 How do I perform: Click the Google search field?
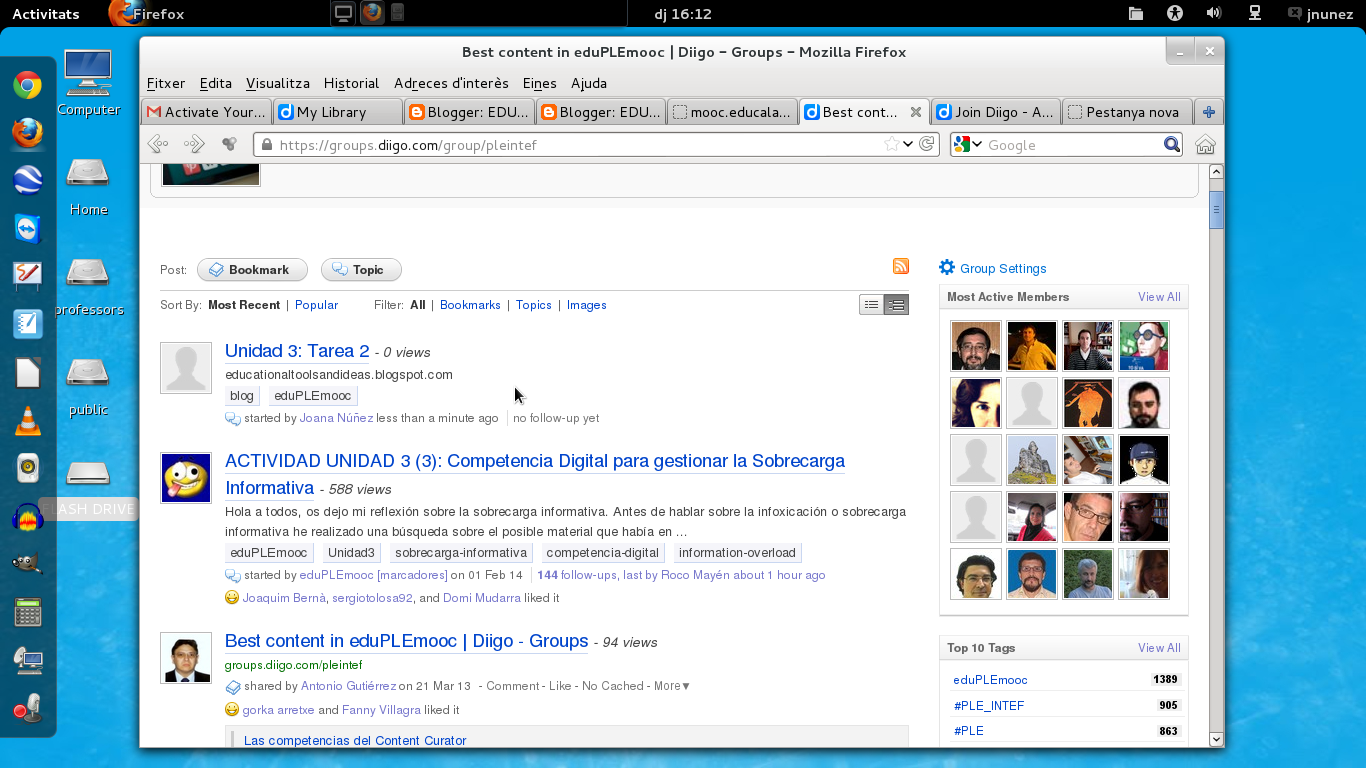pyautogui.click(x=1072, y=145)
